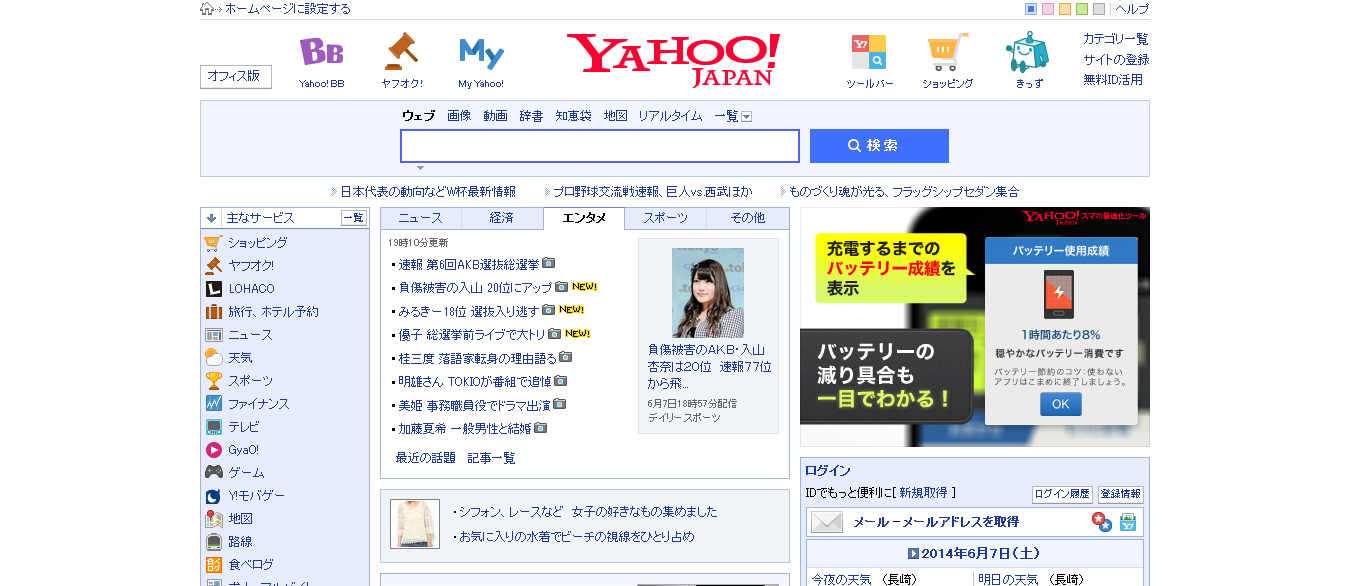Open the カテゴリ一覧 link
This screenshot has width=1349, height=586.
[1116, 39]
